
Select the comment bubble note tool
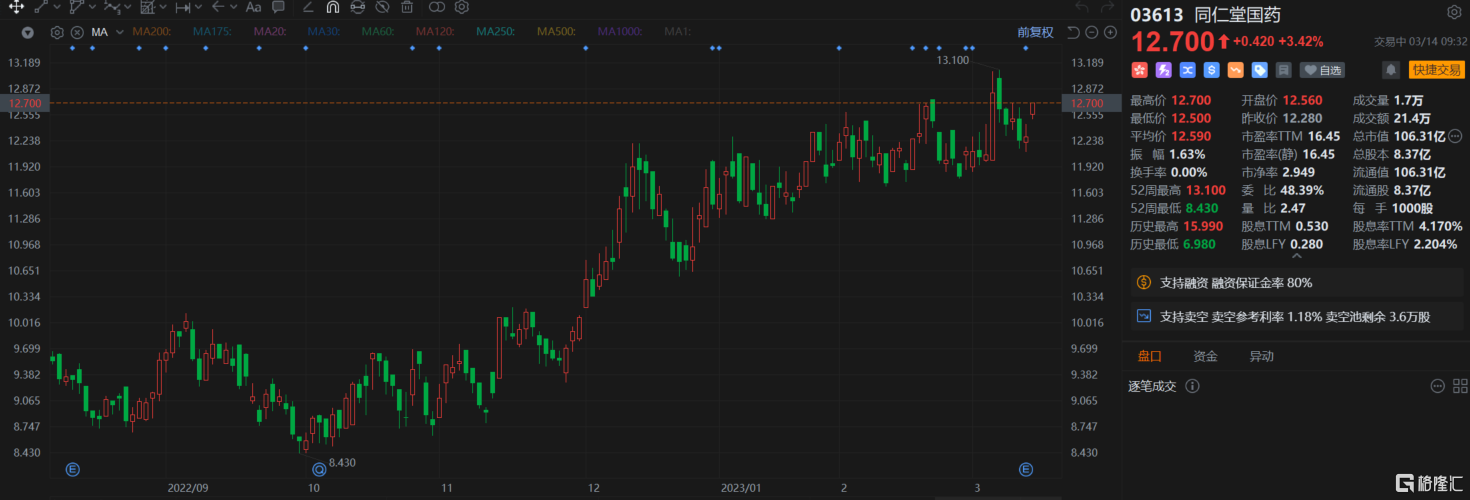pyautogui.click(x=280, y=7)
